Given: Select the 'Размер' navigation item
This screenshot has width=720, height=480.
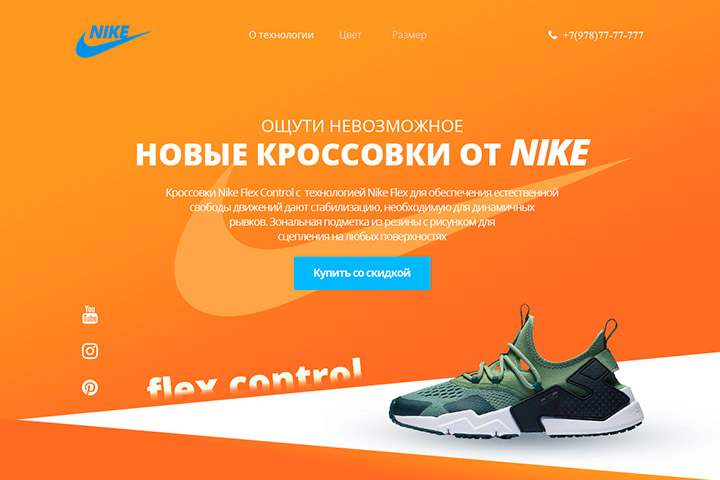Looking at the screenshot, I should tap(409, 35).
